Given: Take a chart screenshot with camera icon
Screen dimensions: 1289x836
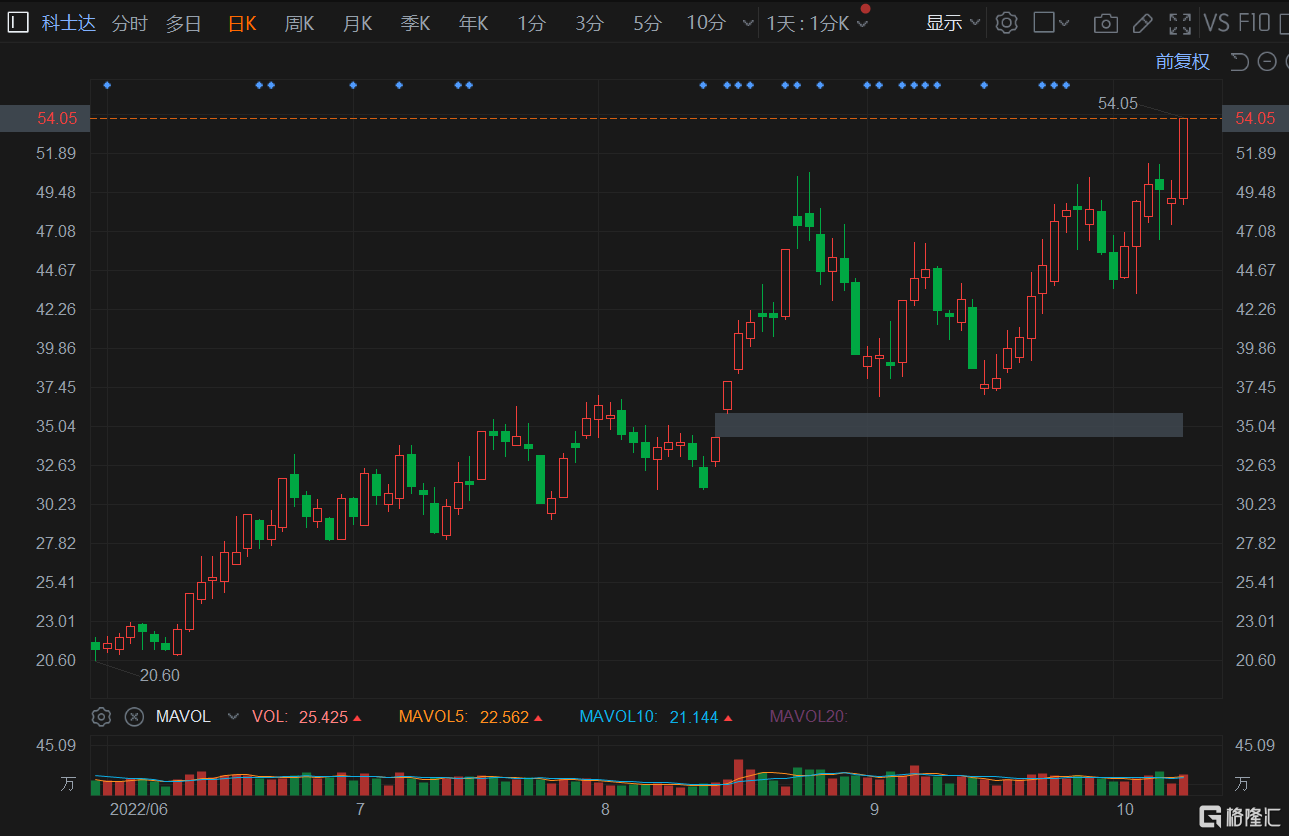Looking at the screenshot, I should tap(1105, 23).
